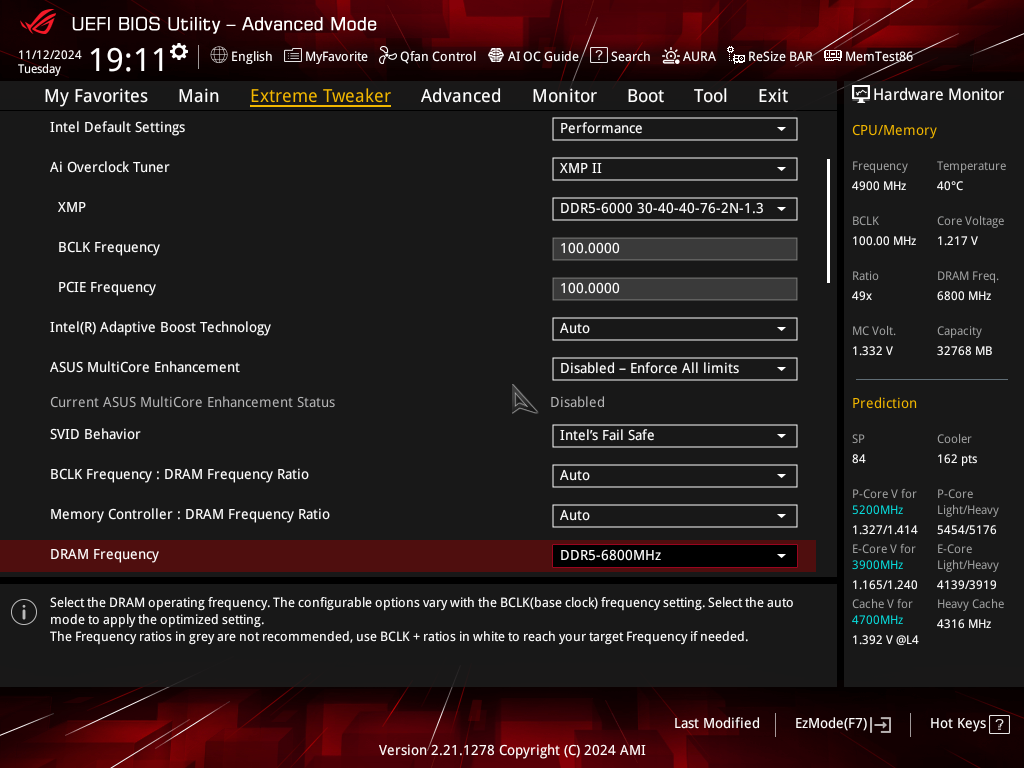1024x768 pixels.
Task: Open the Tool tab
Action: [x=711, y=96]
